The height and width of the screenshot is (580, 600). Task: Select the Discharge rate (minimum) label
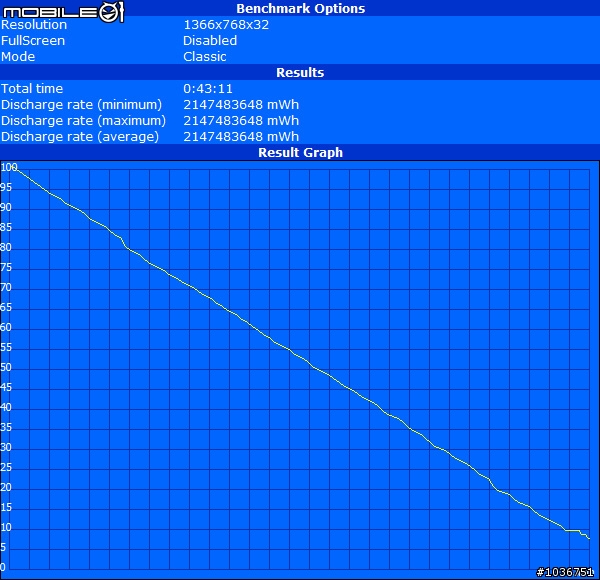point(82,105)
